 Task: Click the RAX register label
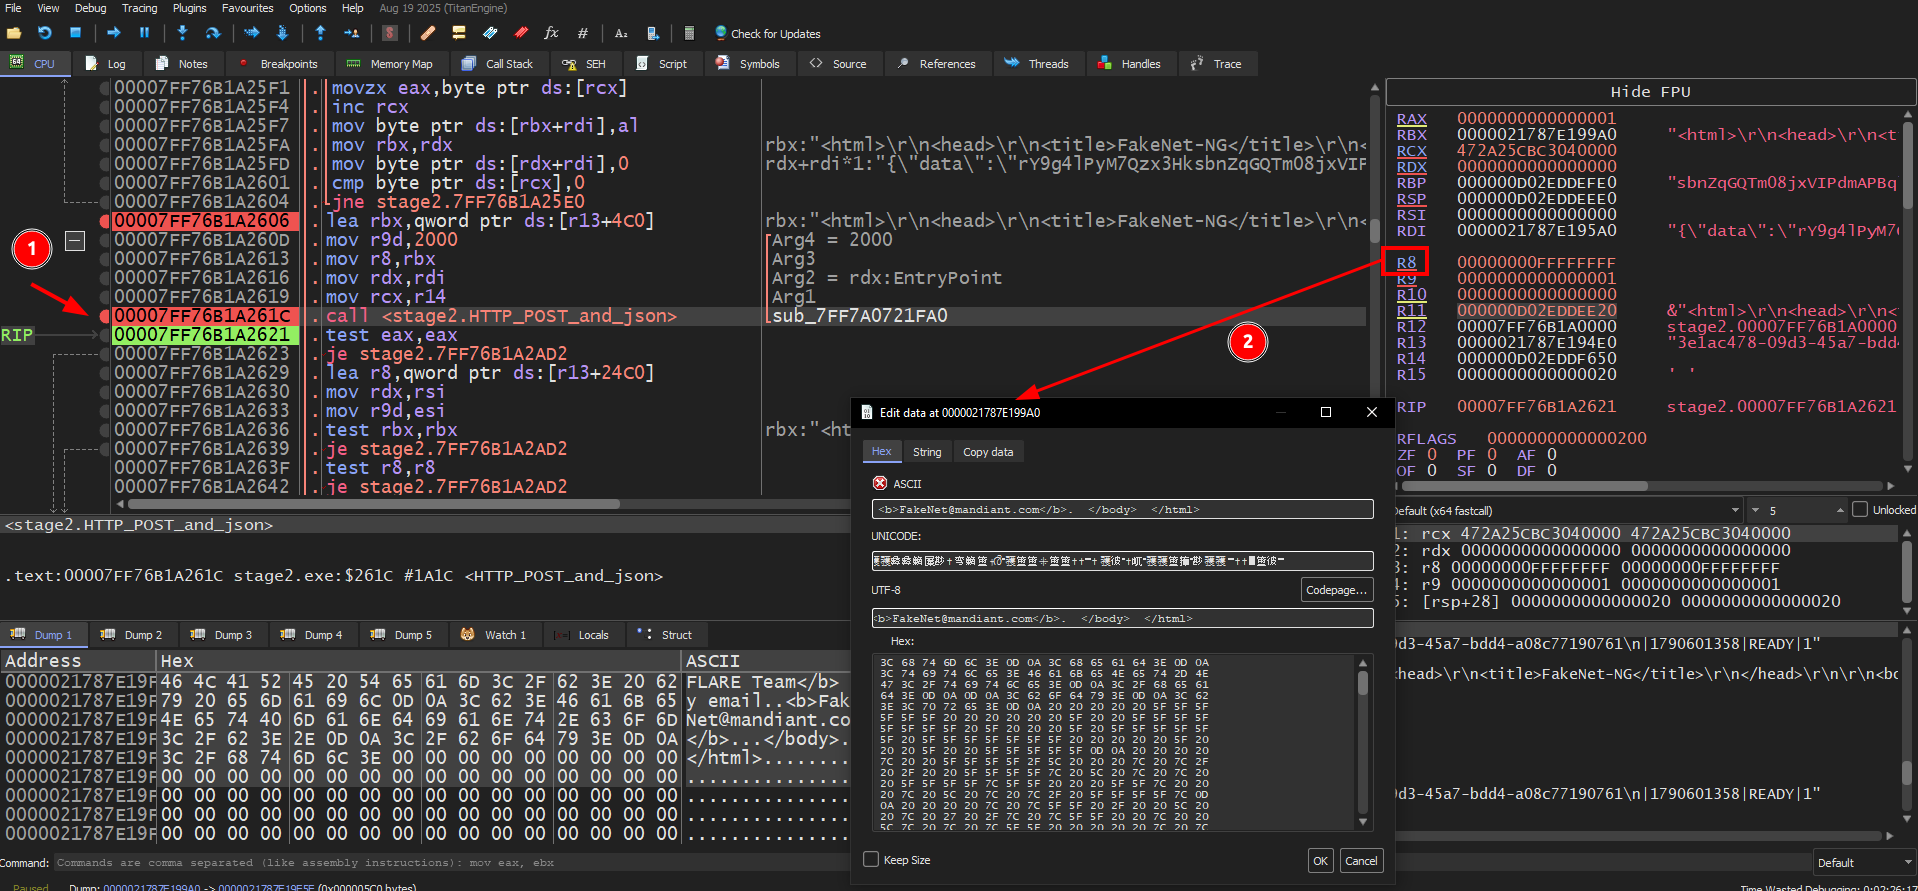[x=1411, y=119]
